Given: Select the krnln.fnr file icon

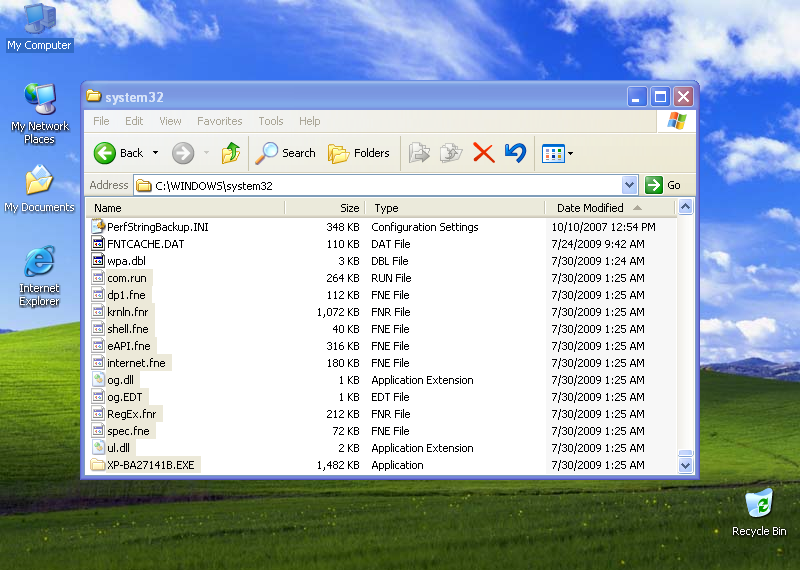Looking at the screenshot, I should (98, 311).
